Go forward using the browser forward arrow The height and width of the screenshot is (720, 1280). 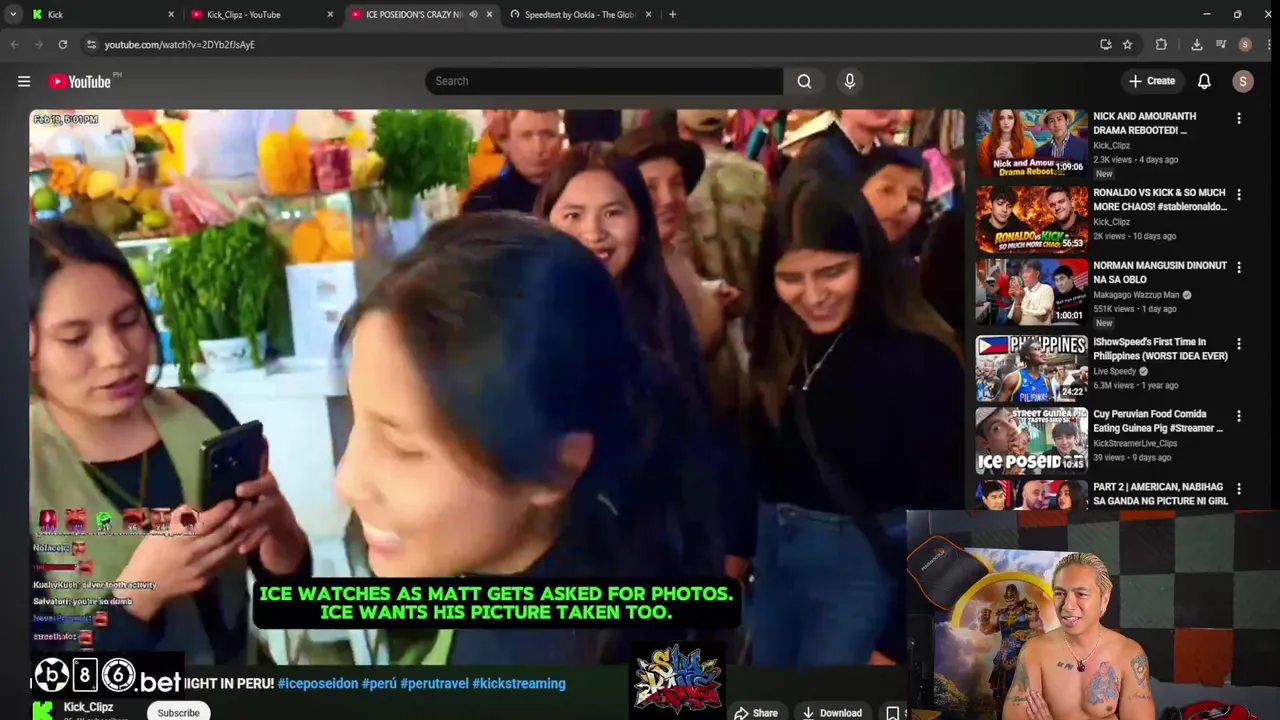coord(39,44)
